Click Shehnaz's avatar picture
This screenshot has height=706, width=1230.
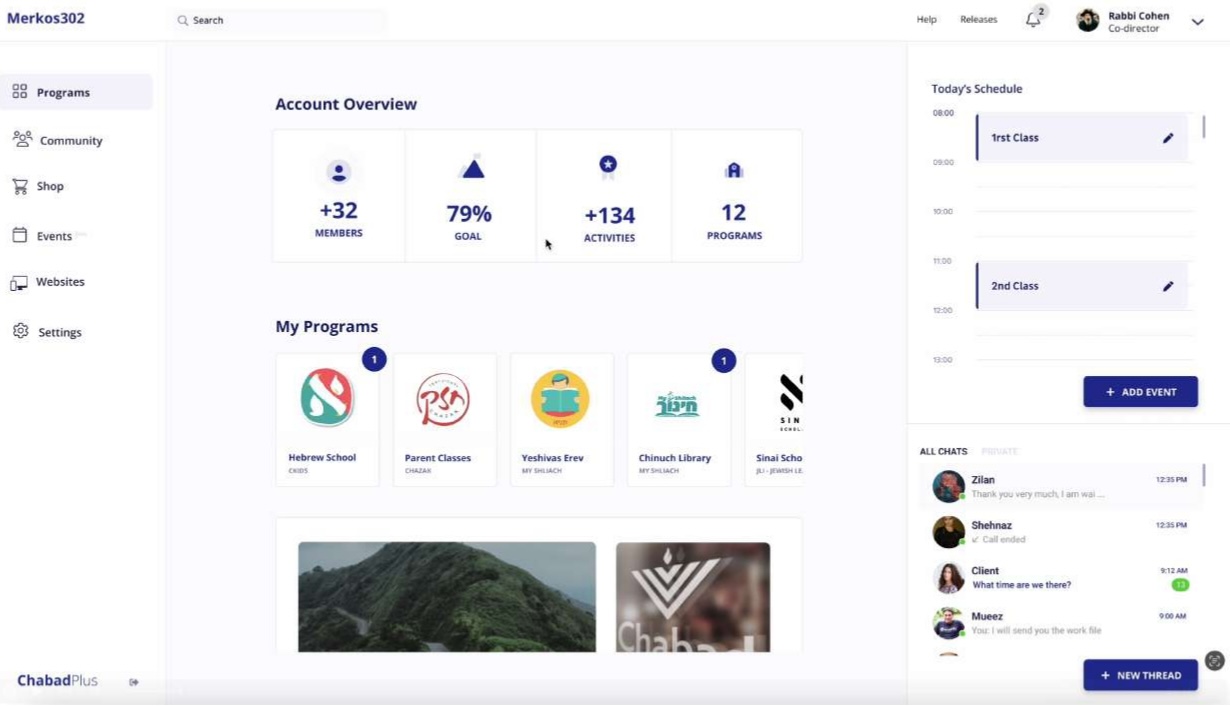[x=948, y=532]
